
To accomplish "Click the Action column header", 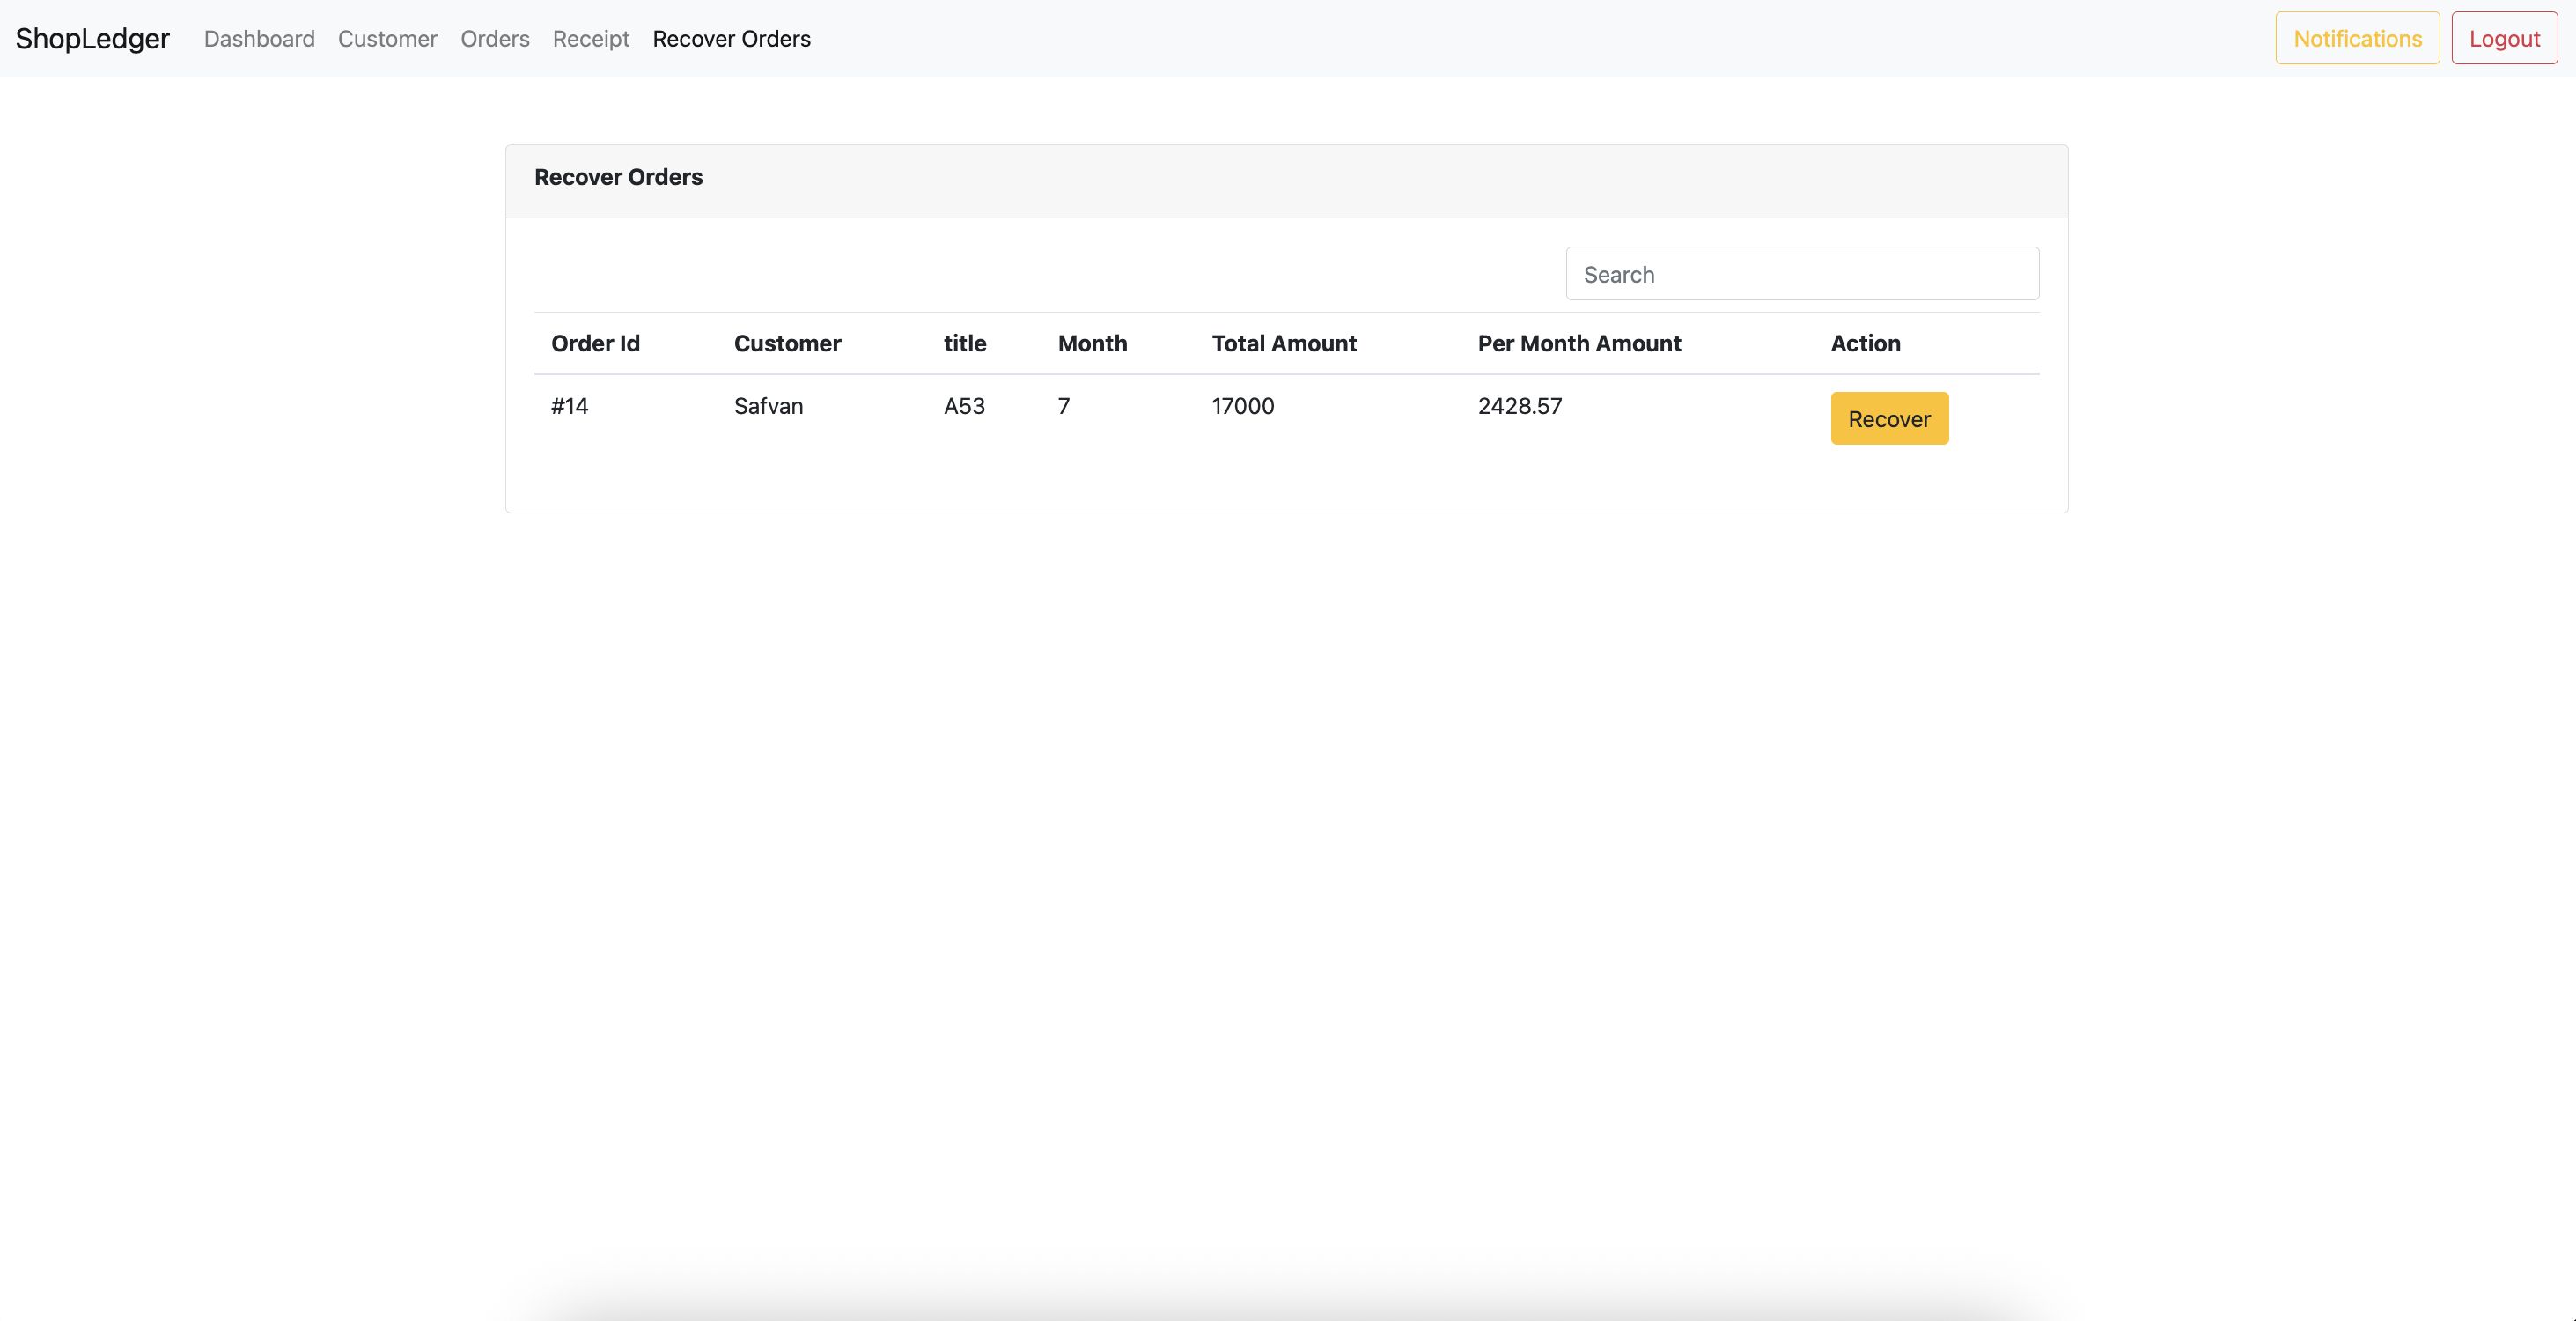I will pyautogui.click(x=1865, y=343).
